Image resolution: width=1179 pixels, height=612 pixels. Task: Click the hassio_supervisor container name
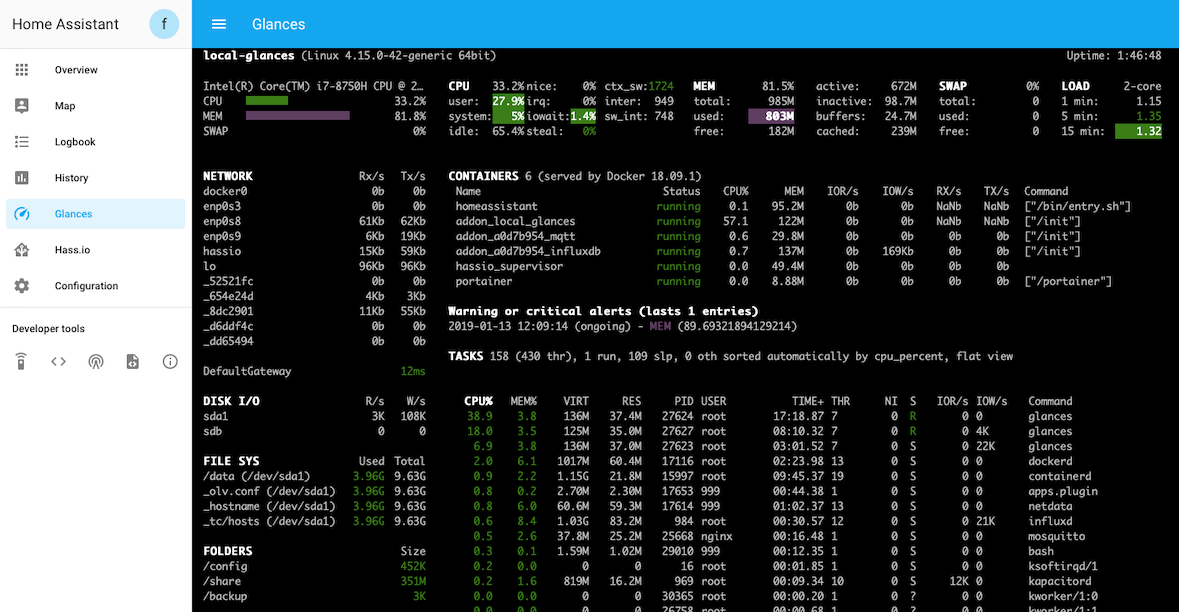(509, 266)
